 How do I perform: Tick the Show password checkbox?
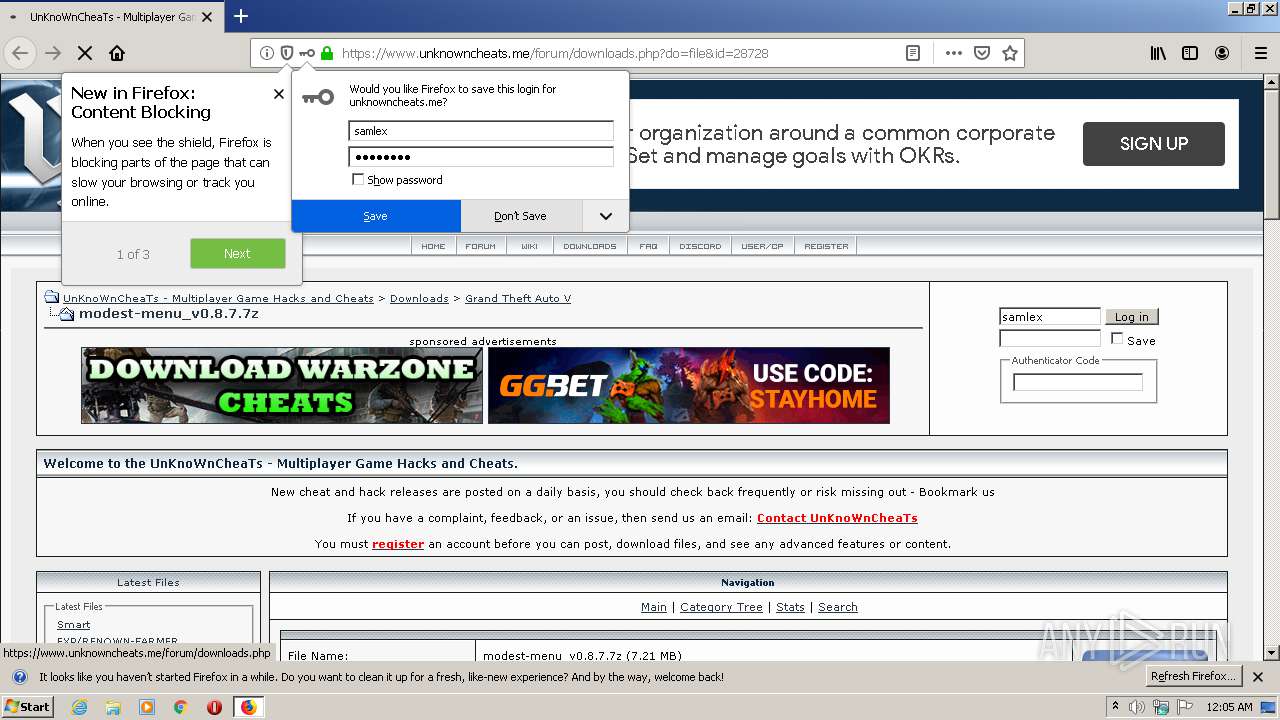pyautogui.click(x=358, y=180)
